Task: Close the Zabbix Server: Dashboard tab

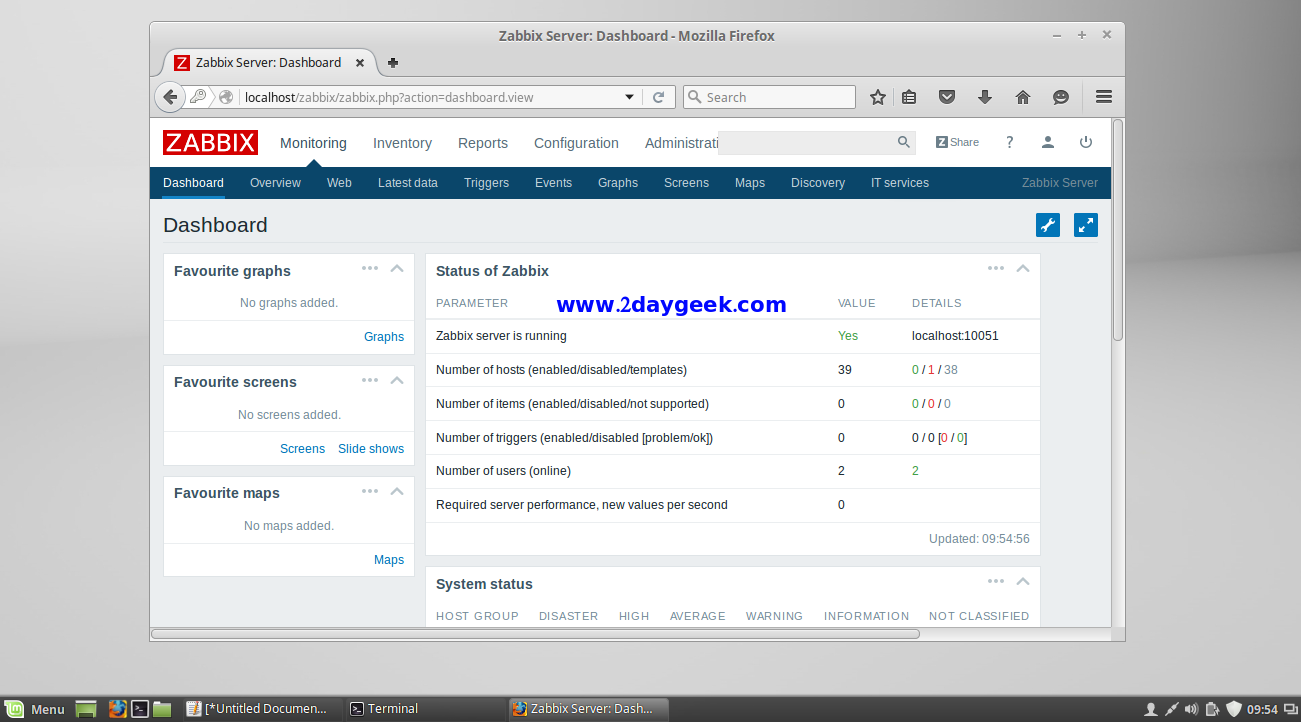Action: (x=360, y=62)
